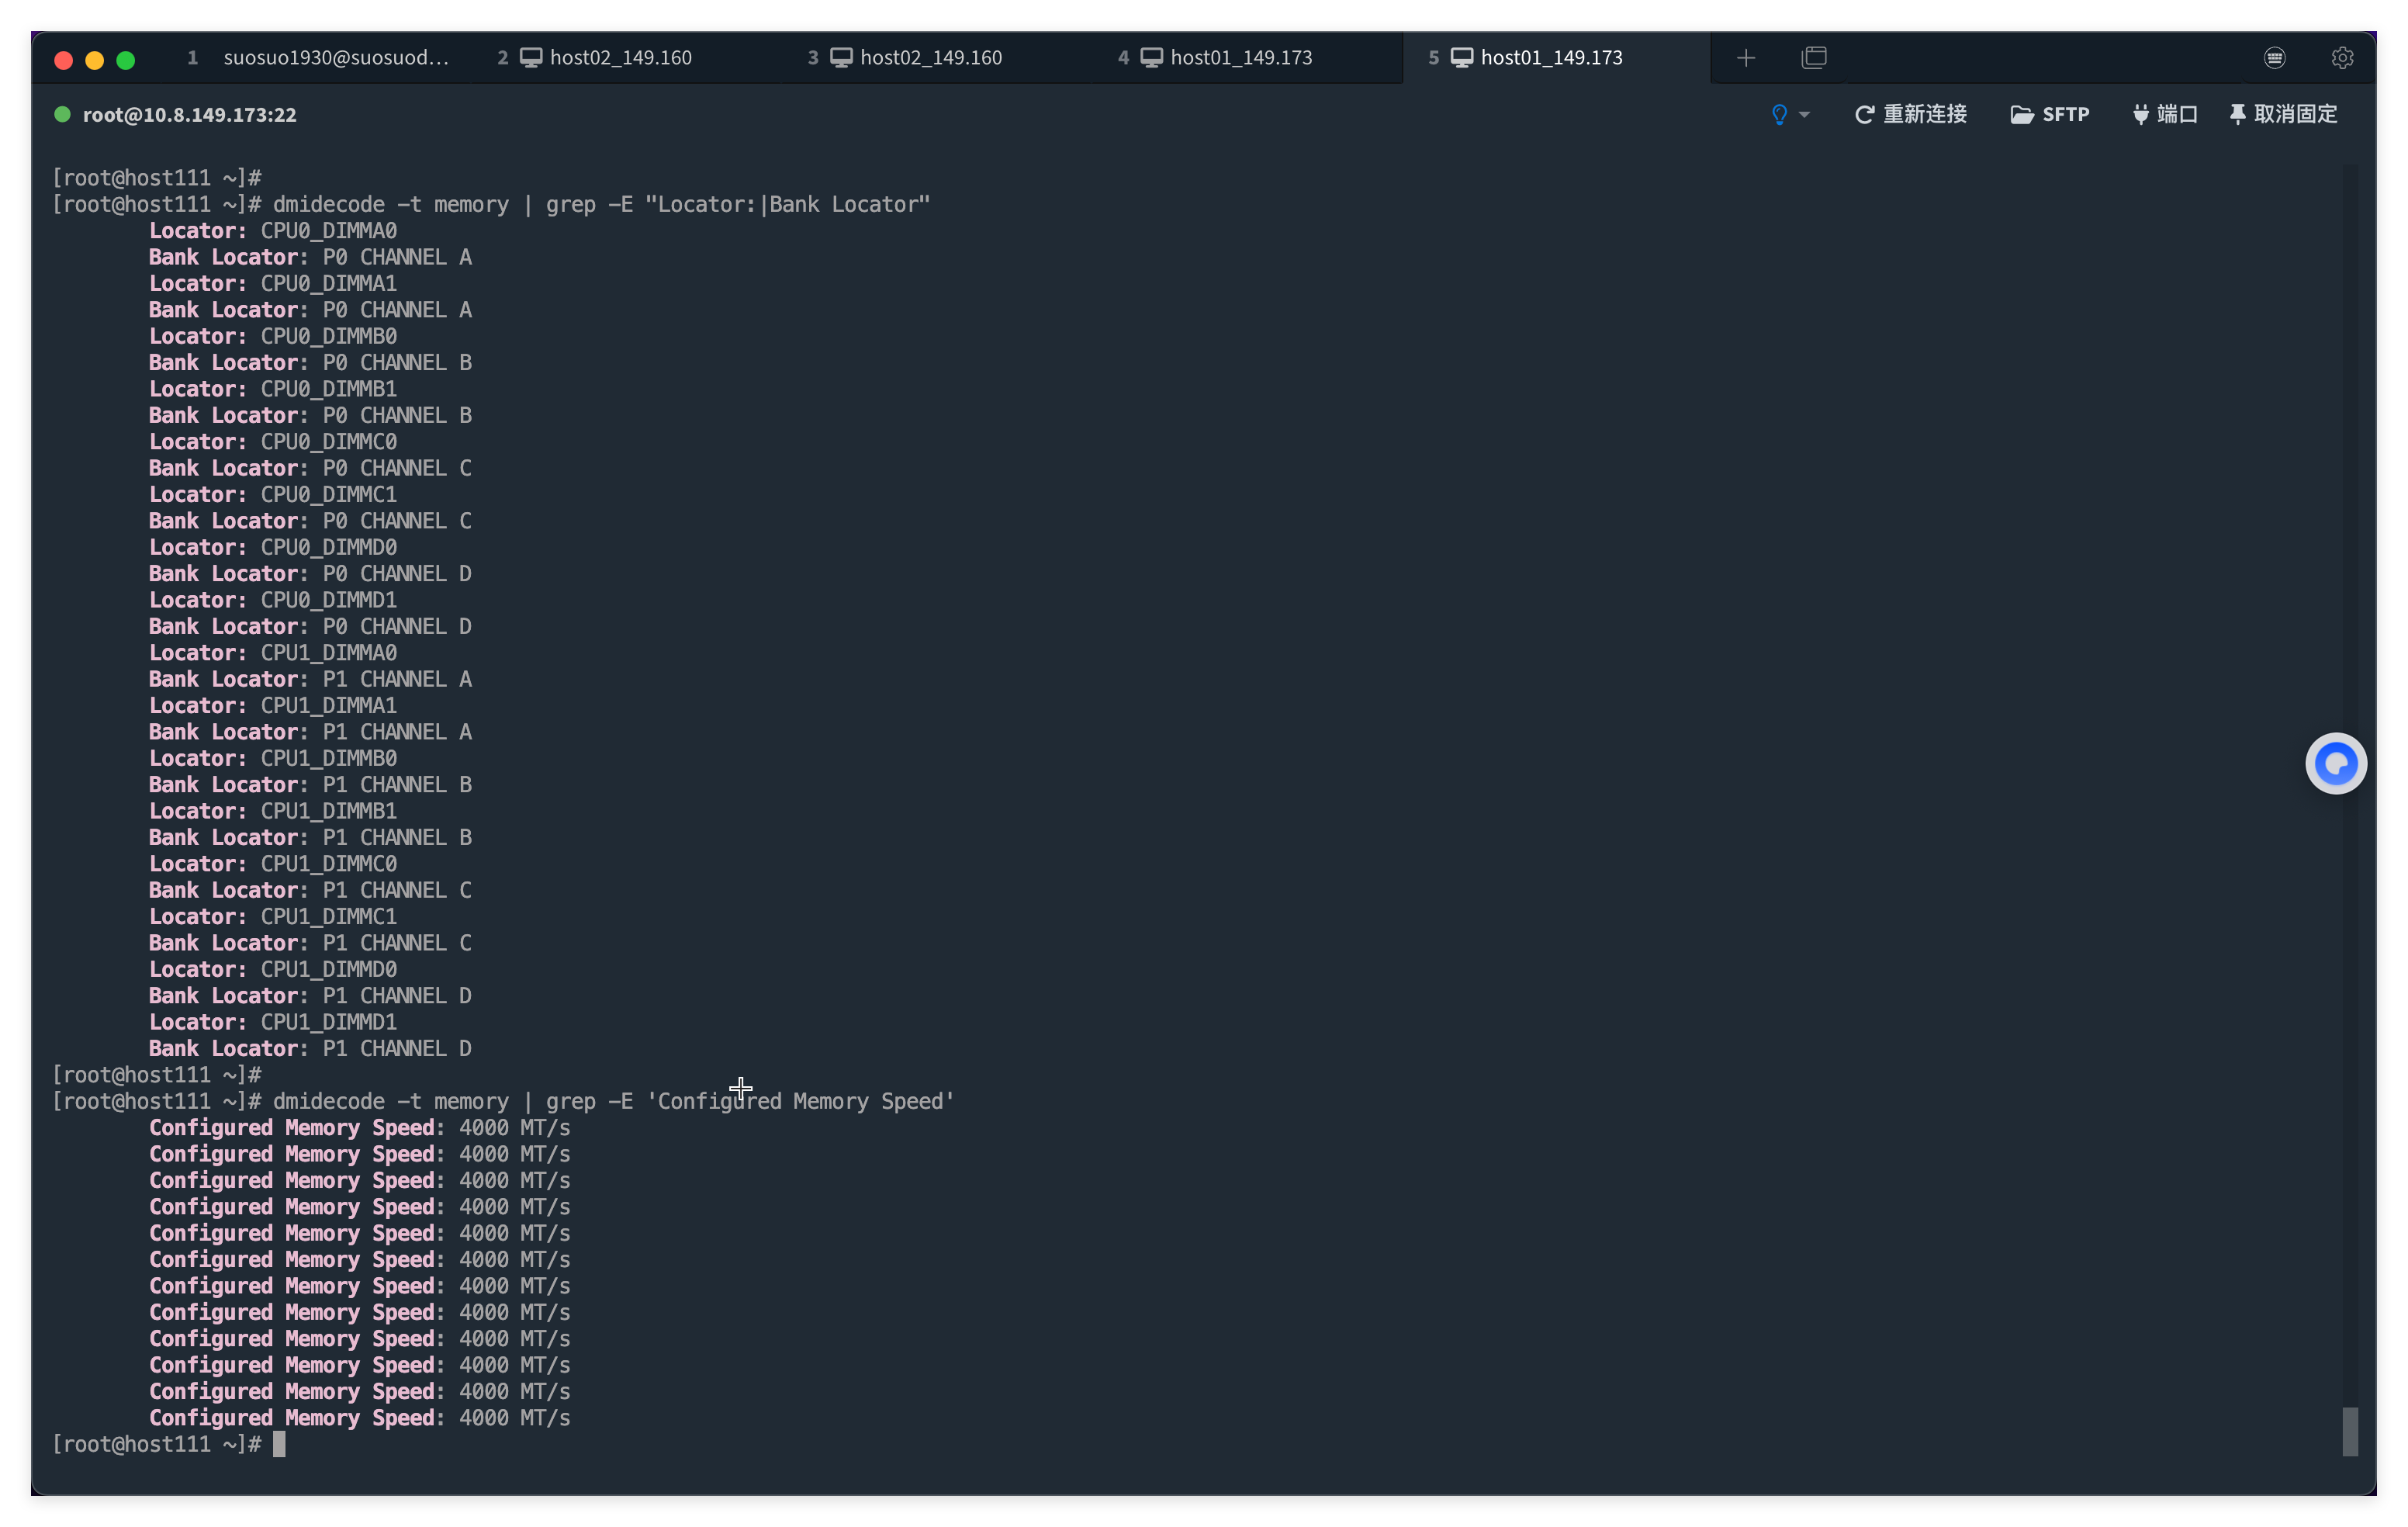Image resolution: width=2408 pixels, height=1527 pixels.
Task: Select active tab 5 host01_149.173
Action: [1550, 58]
